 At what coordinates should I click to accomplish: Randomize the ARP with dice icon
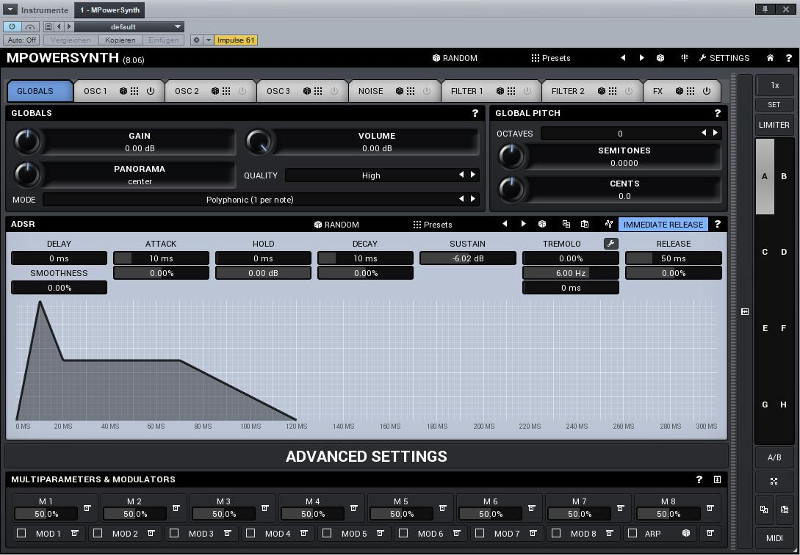point(686,533)
